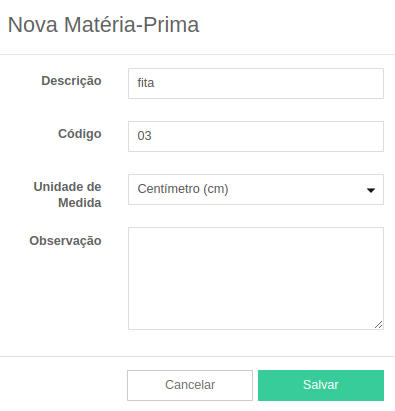Click the Descrição input field
395x411 pixels.
coord(256,83)
